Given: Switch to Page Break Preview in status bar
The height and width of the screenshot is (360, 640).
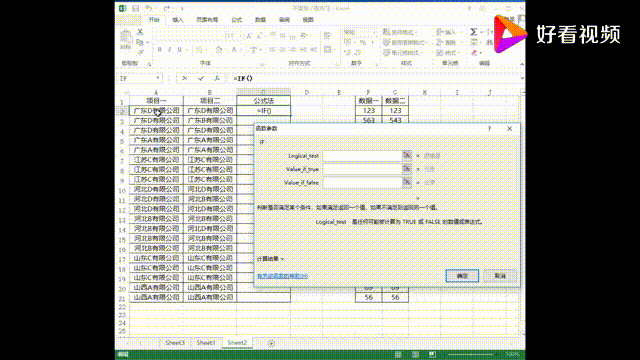Looking at the screenshot, I should pyautogui.click(x=432, y=354).
